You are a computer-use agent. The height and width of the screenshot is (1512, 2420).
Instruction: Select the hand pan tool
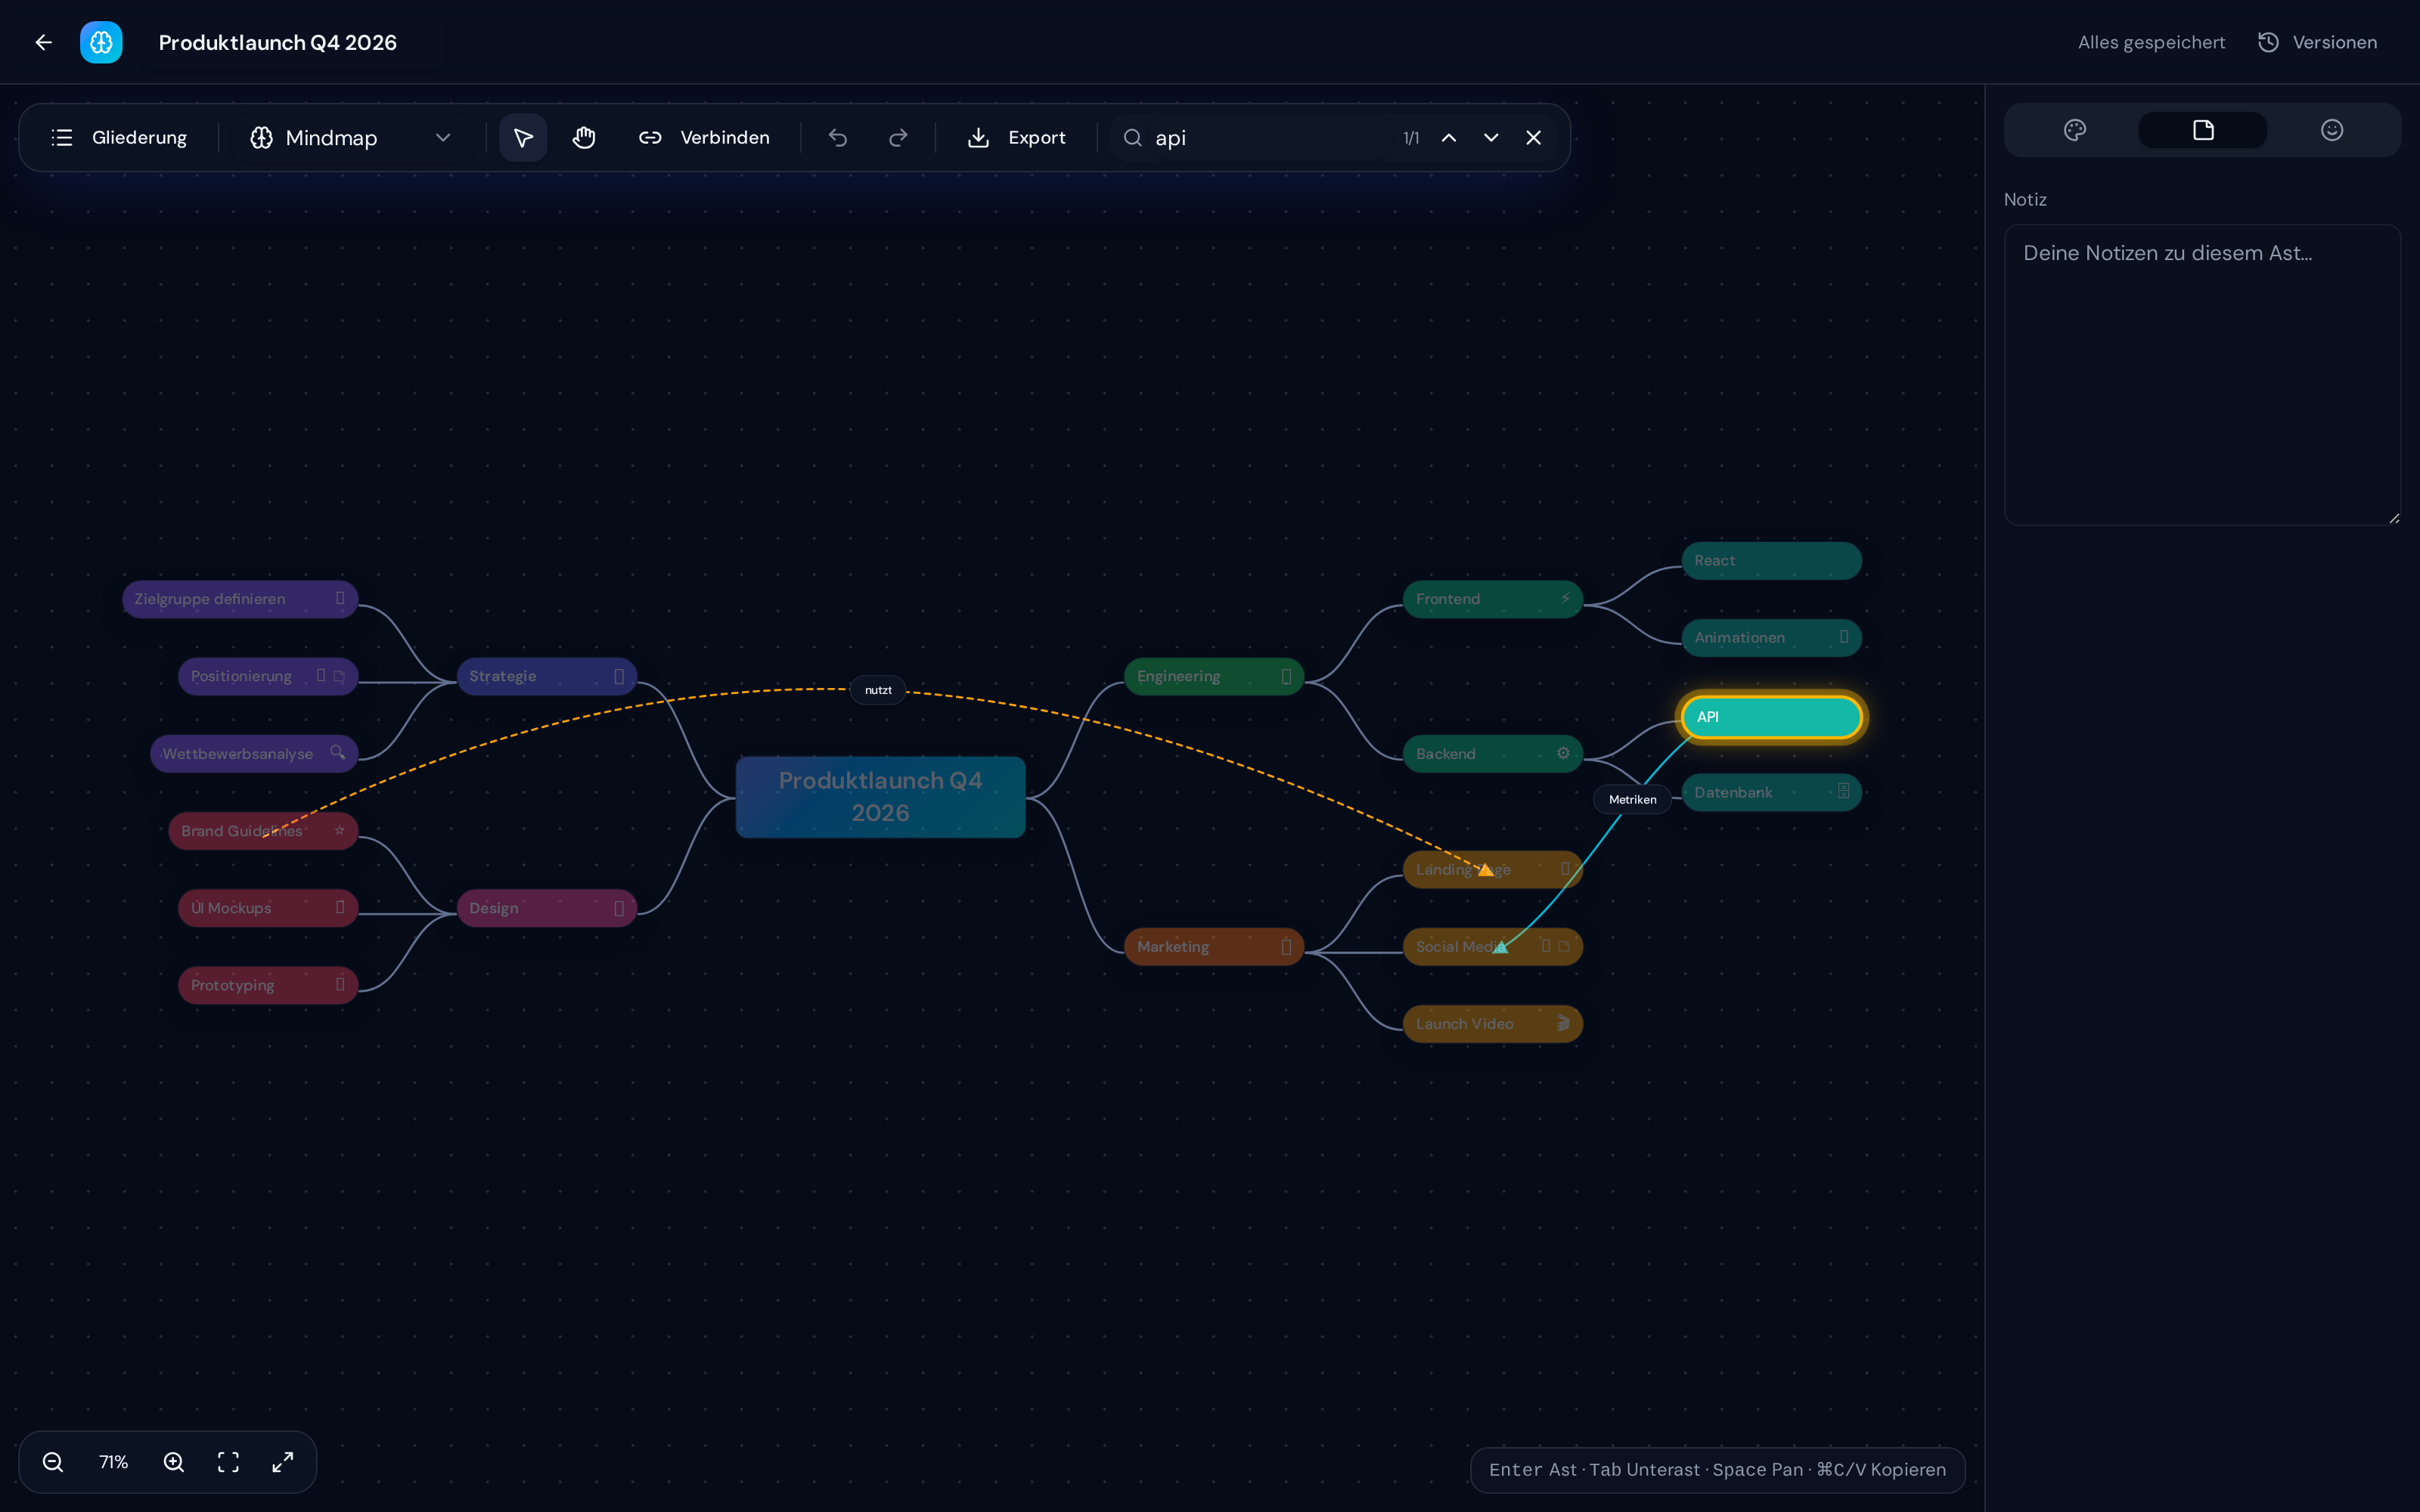click(584, 137)
